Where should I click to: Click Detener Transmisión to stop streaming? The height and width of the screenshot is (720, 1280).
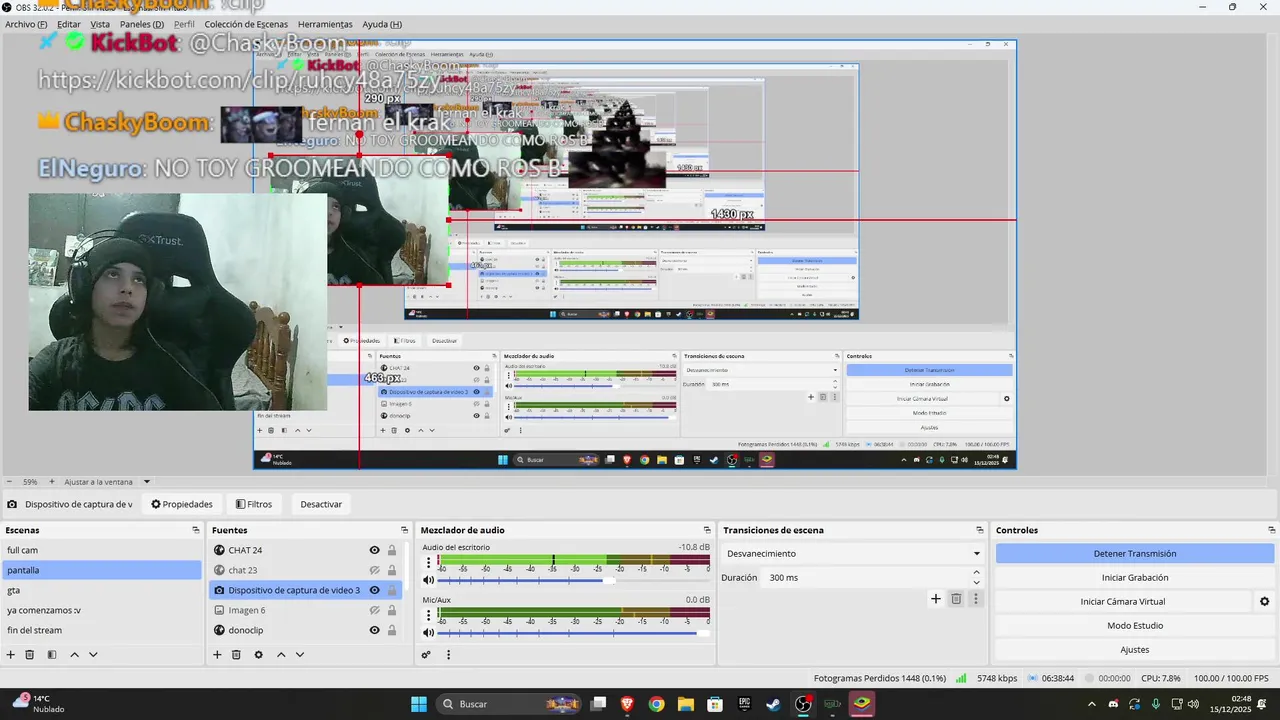coord(1135,553)
